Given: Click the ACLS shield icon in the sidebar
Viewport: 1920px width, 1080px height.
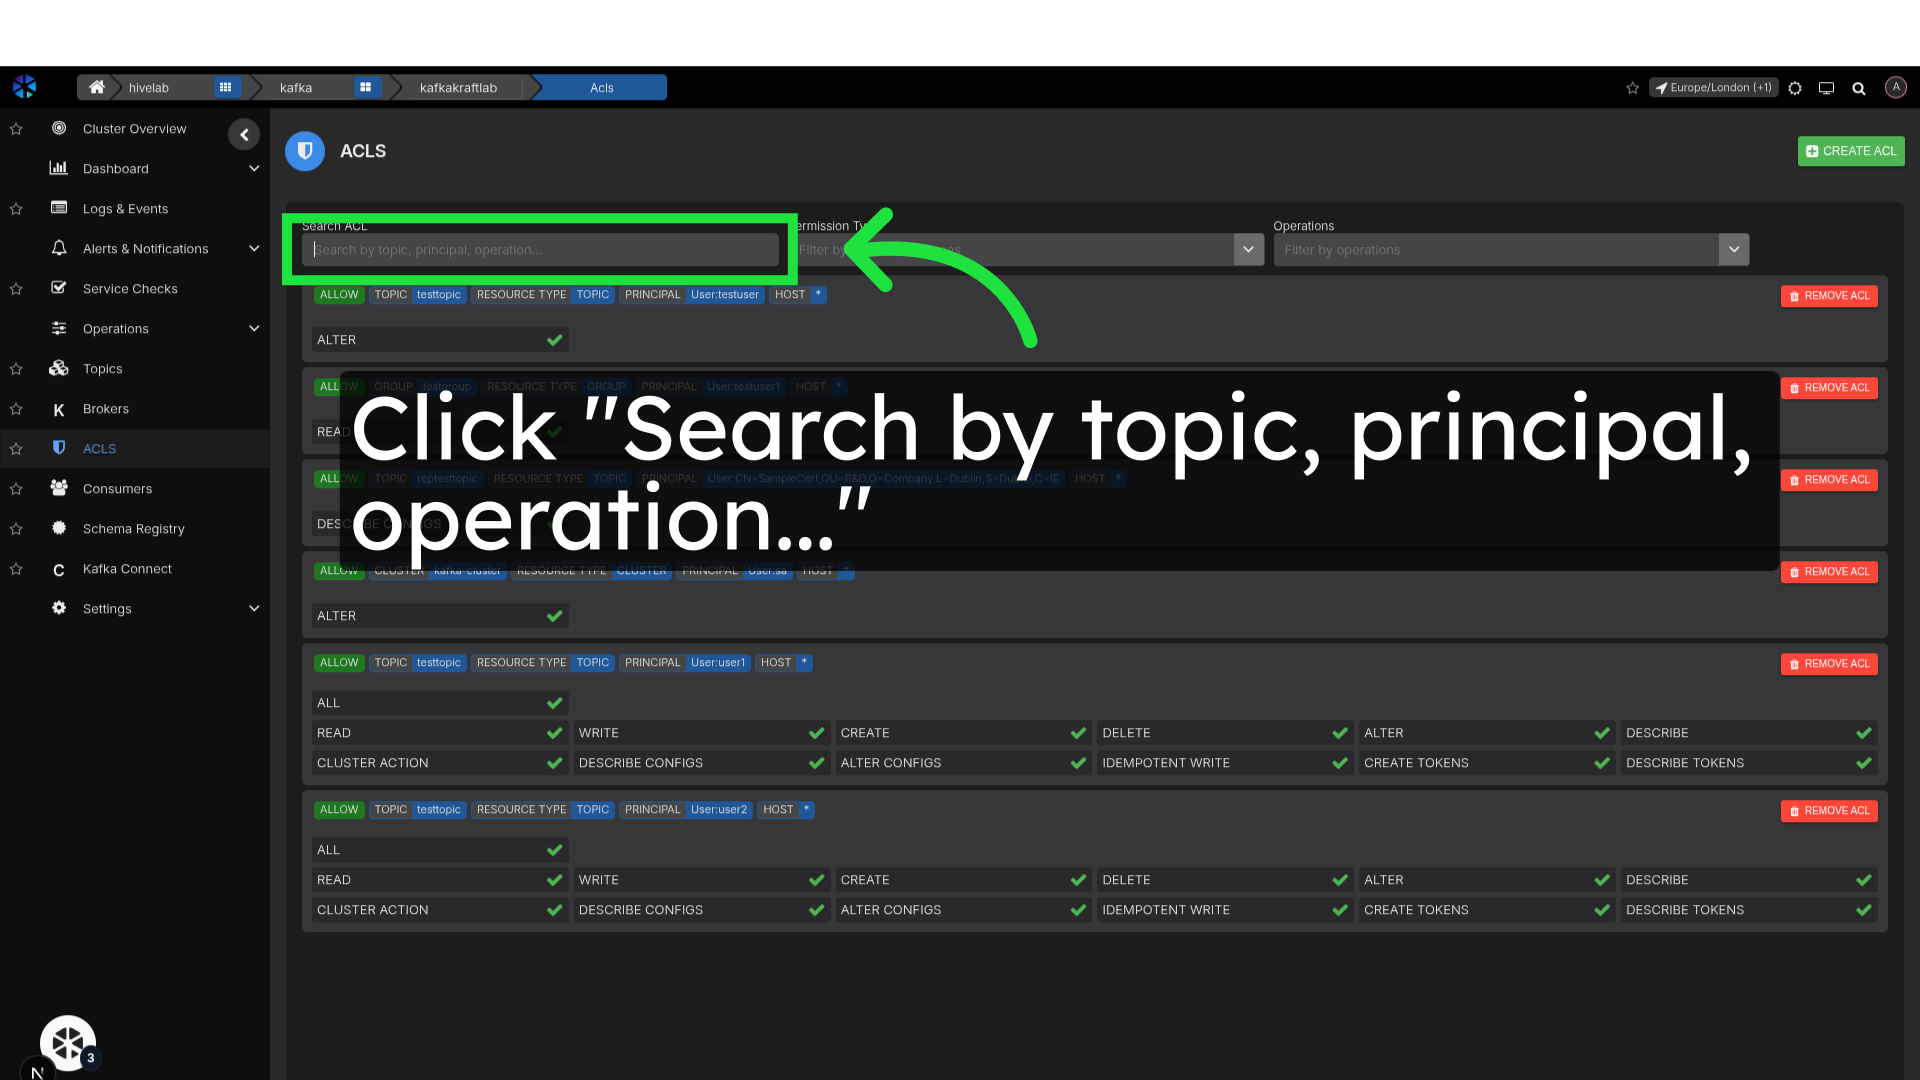Looking at the screenshot, I should [x=59, y=448].
